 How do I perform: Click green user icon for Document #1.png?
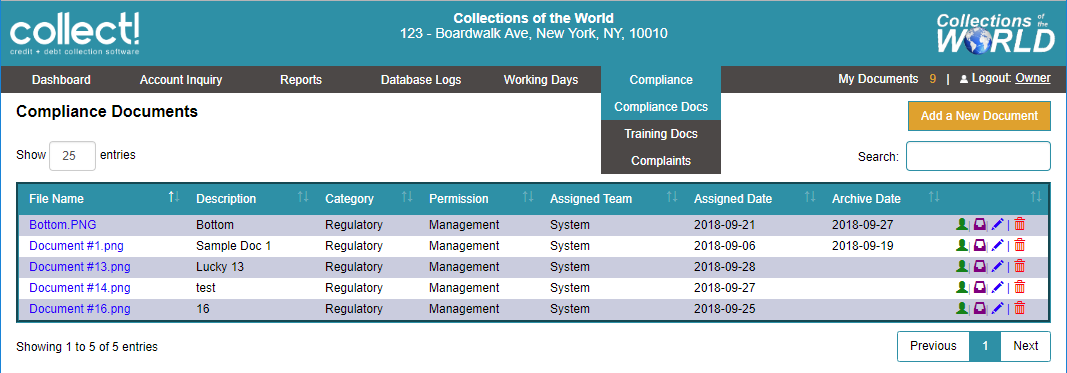coord(962,245)
